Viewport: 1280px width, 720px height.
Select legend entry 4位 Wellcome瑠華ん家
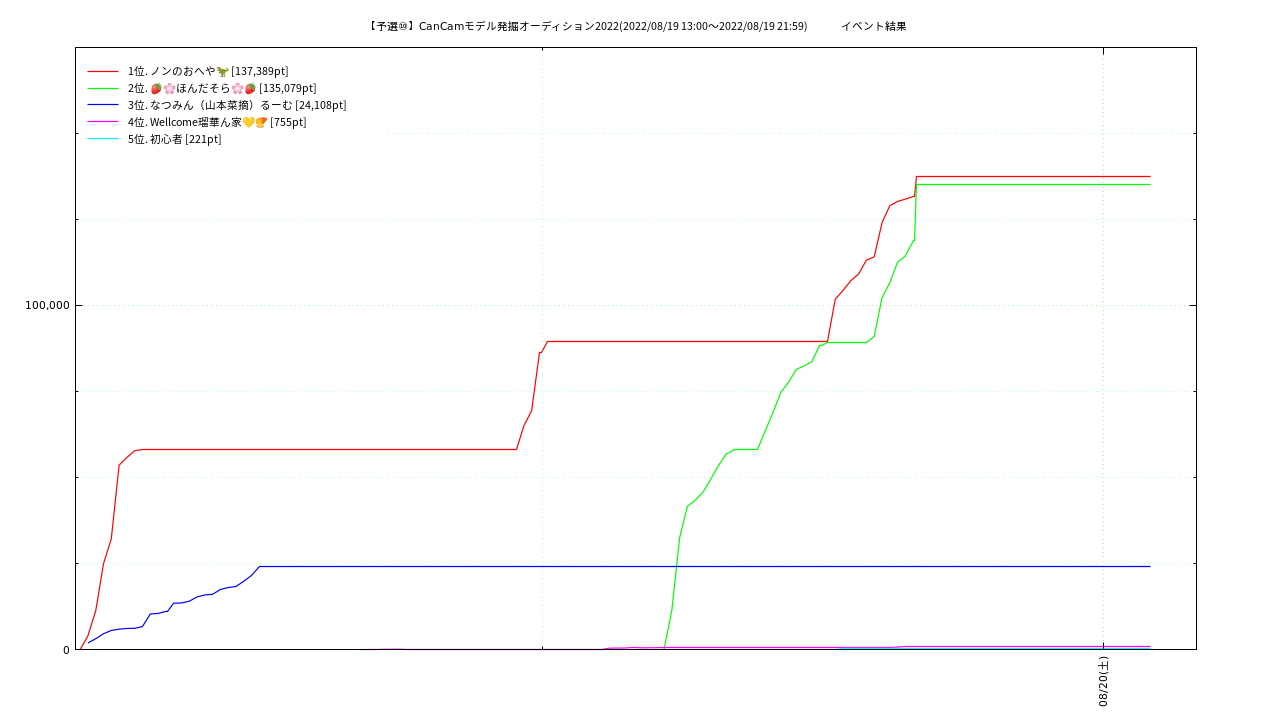(217, 122)
